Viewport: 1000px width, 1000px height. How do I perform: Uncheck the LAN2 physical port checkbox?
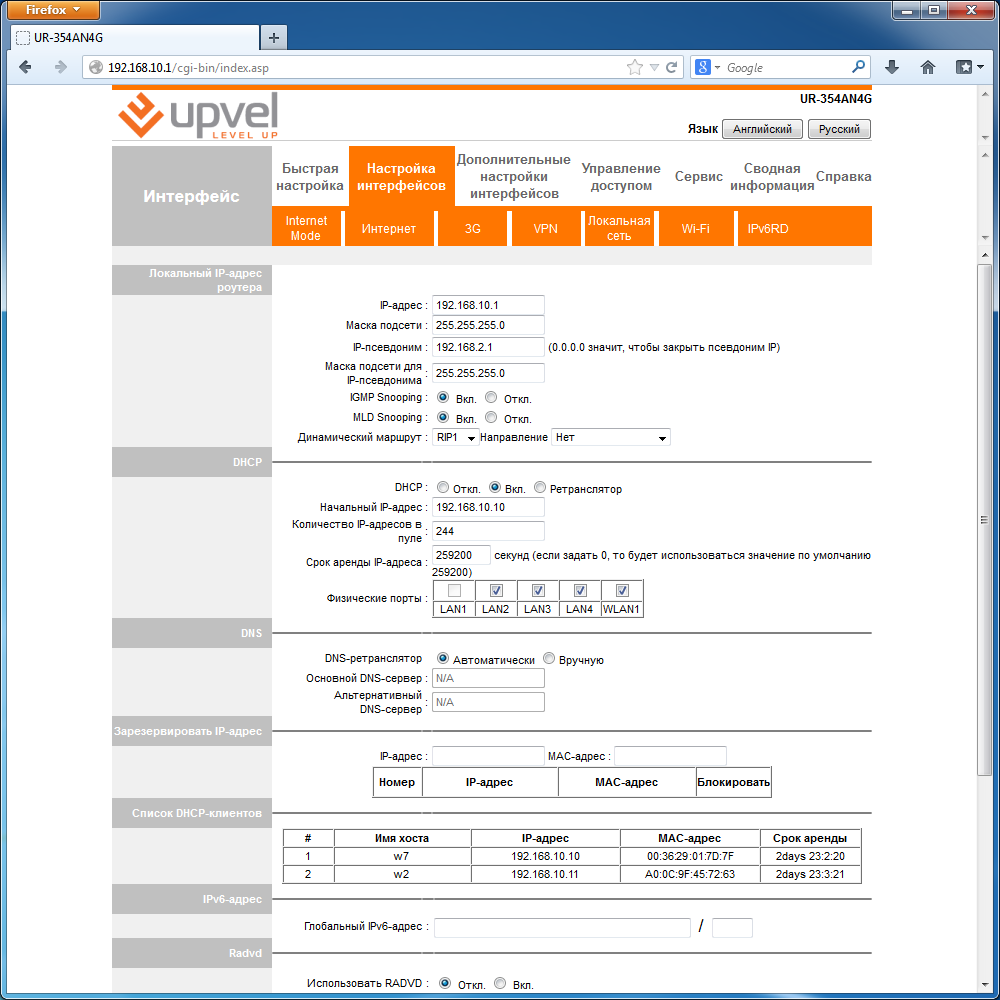(496, 591)
